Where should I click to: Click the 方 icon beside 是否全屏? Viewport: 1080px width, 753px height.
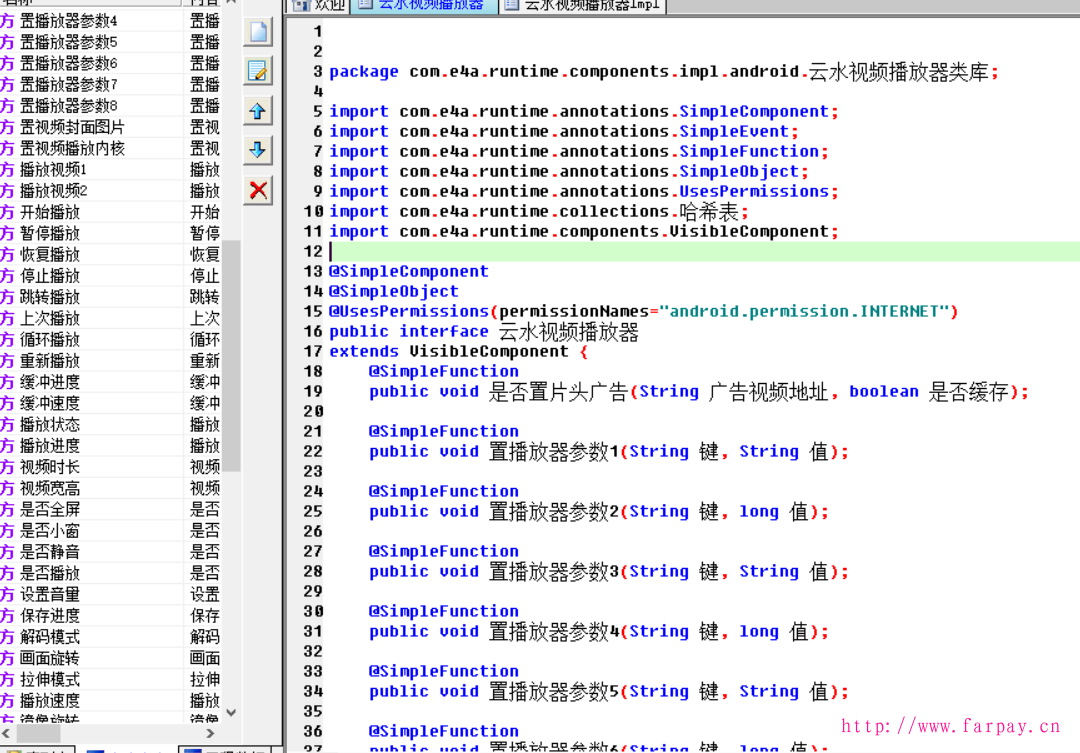8,509
